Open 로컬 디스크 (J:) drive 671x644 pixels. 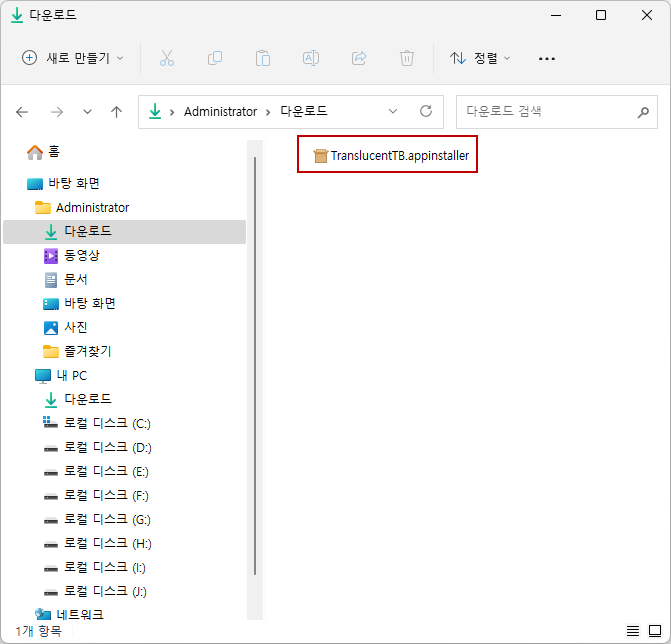[95, 591]
